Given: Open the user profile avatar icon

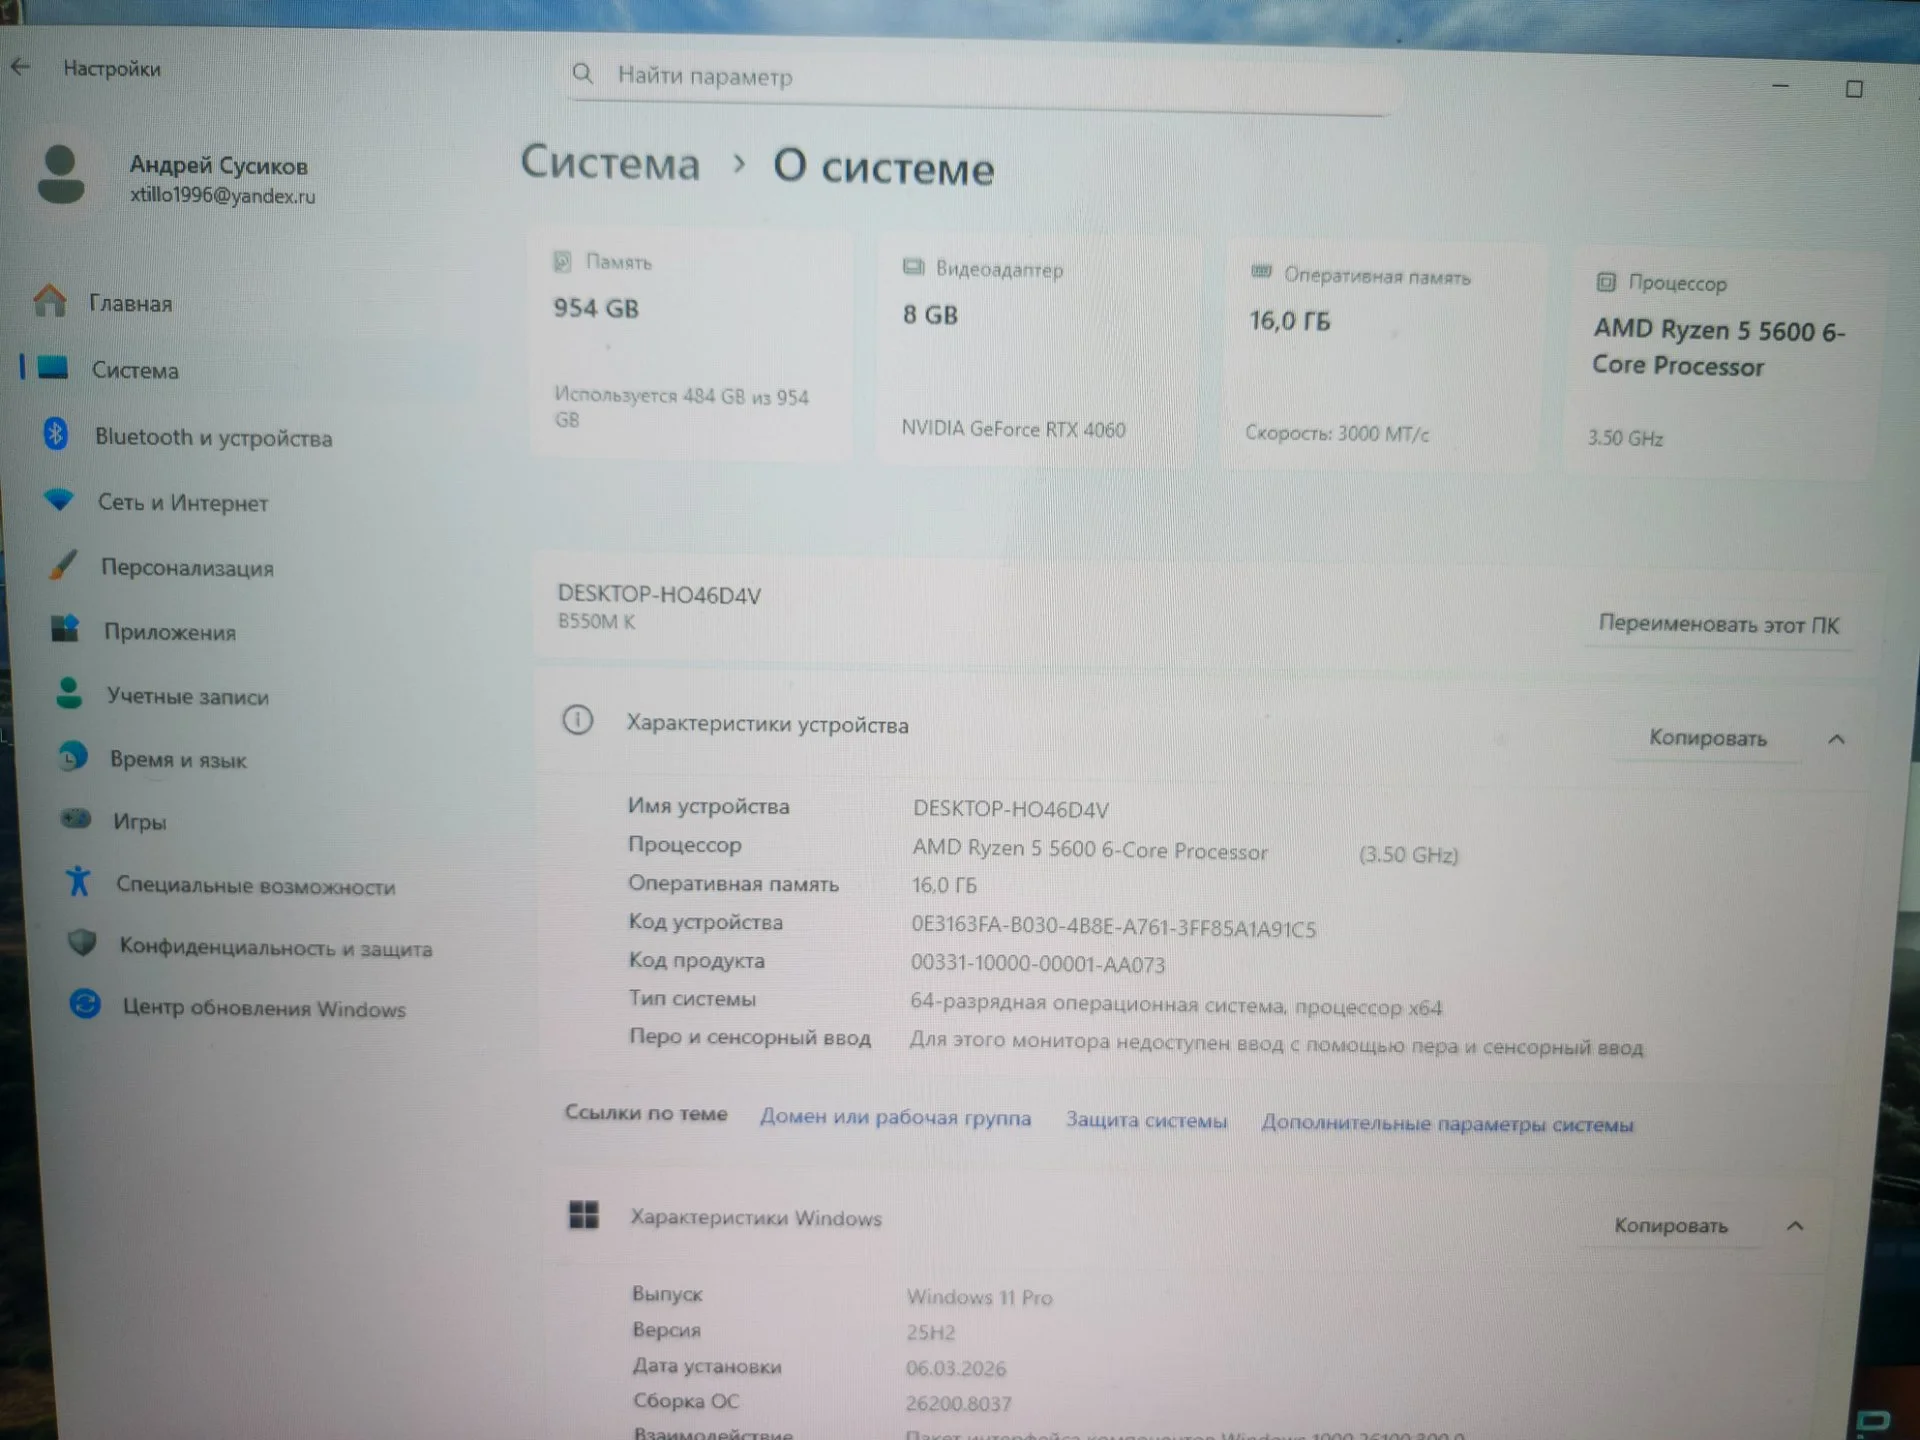Looking at the screenshot, I should (61, 174).
